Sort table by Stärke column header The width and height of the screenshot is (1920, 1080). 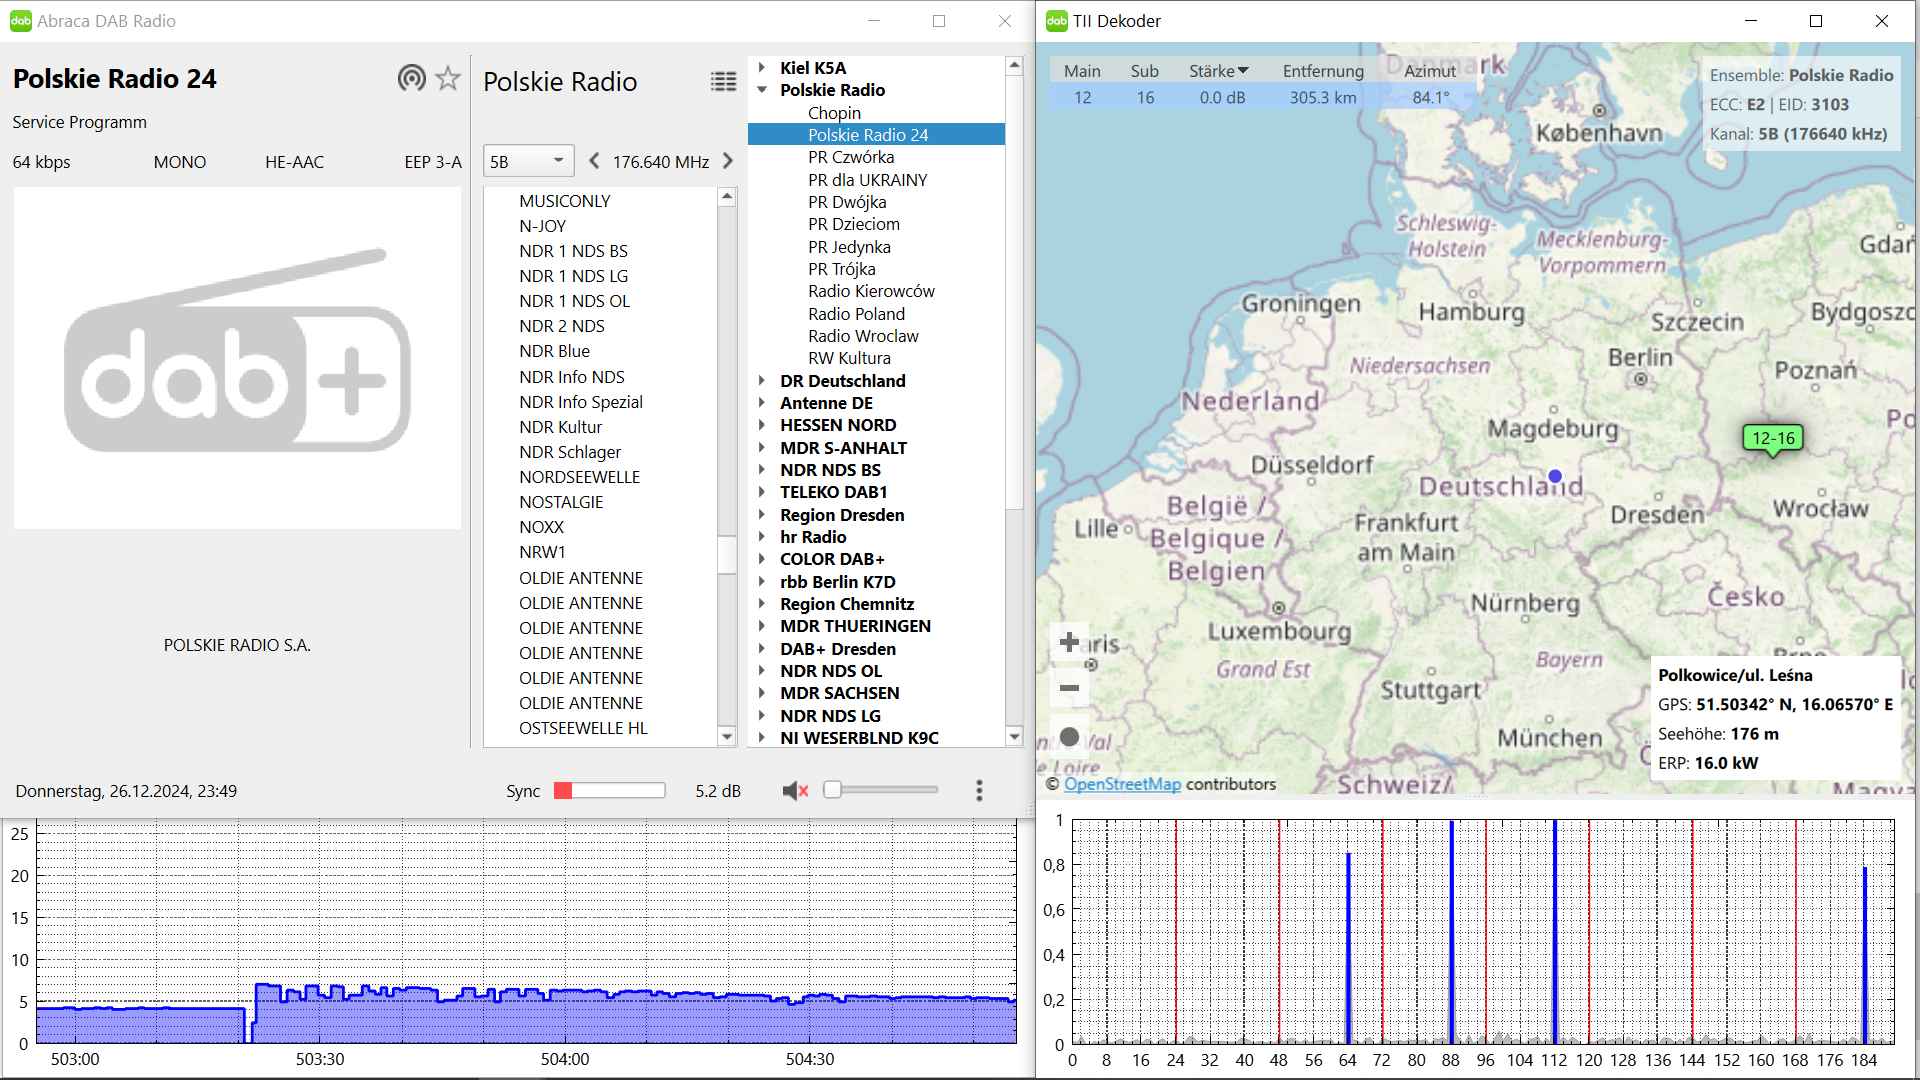click(x=1218, y=71)
